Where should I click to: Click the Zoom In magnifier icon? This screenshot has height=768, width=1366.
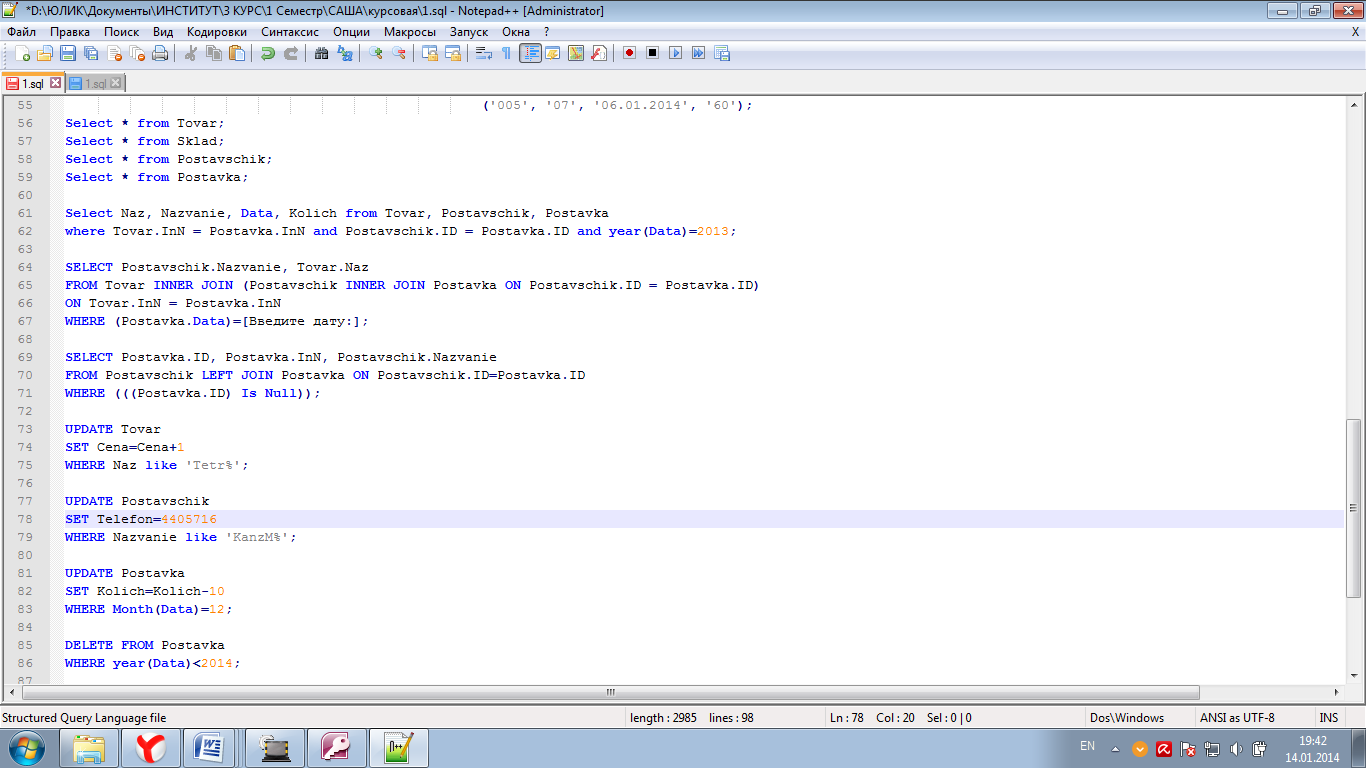tap(376, 53)
